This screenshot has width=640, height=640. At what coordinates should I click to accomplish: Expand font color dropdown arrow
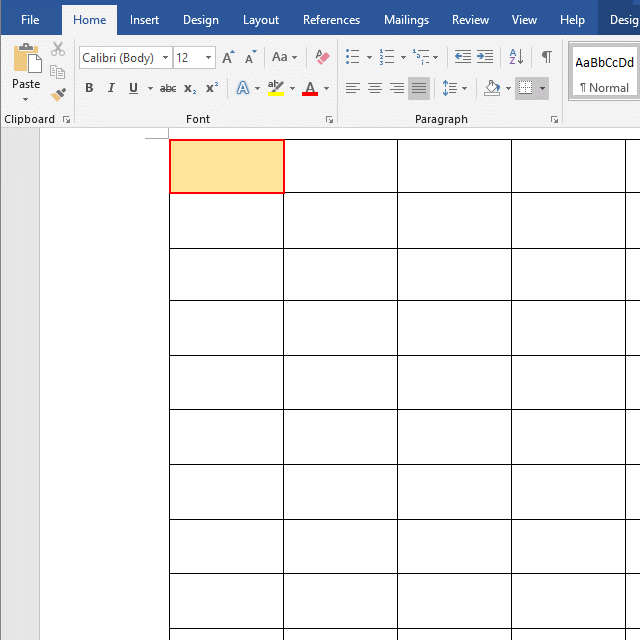tap(326, 89)
